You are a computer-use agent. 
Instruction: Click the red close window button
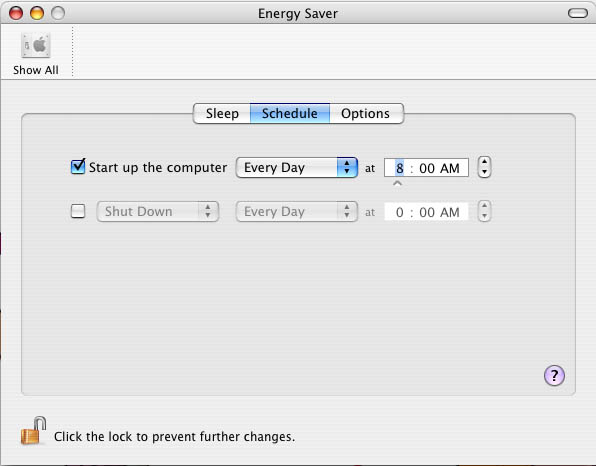16,13
